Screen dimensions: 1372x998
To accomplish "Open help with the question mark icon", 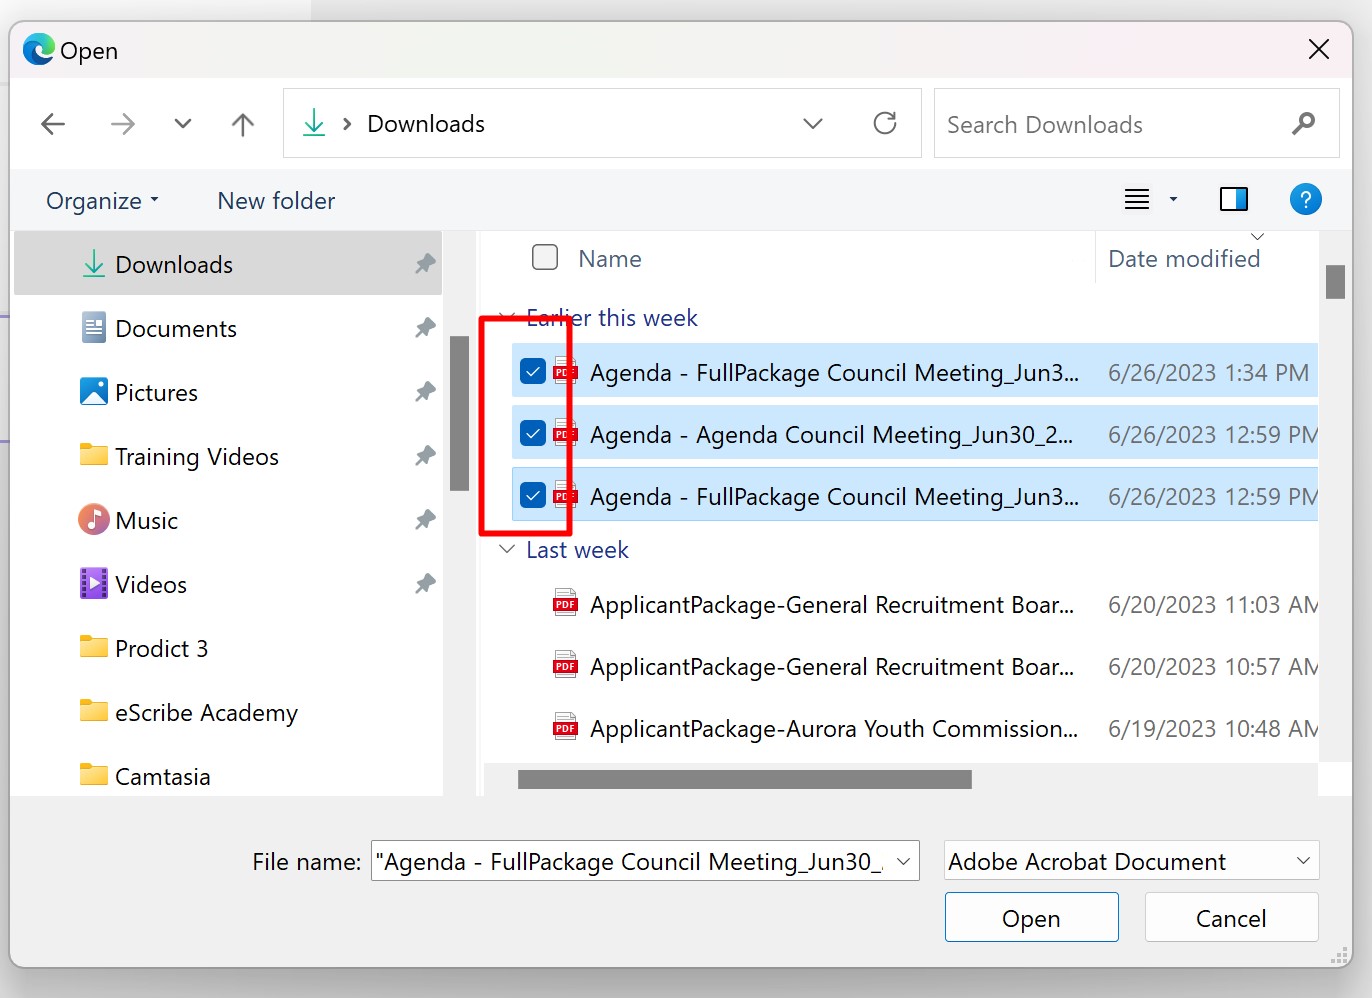I will click(1305, 199).
